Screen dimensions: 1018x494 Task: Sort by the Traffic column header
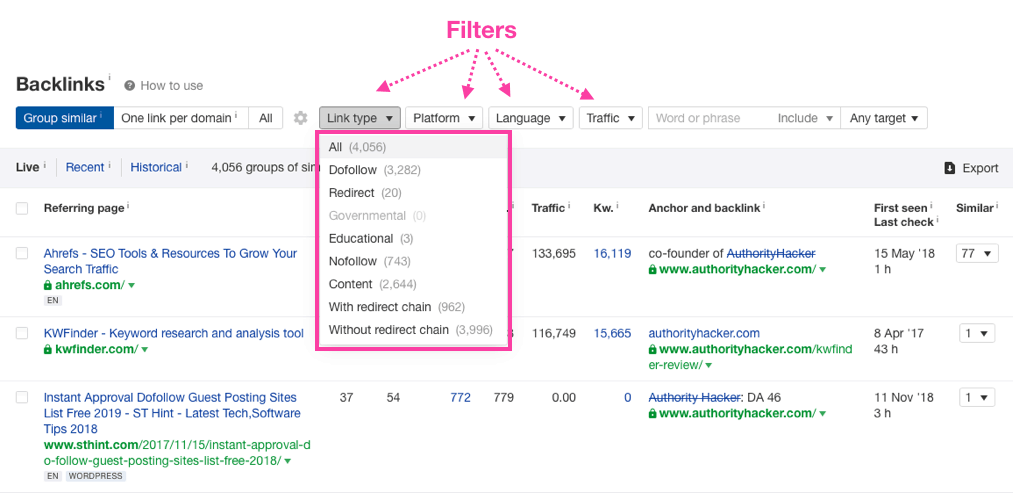coord(548,208)
